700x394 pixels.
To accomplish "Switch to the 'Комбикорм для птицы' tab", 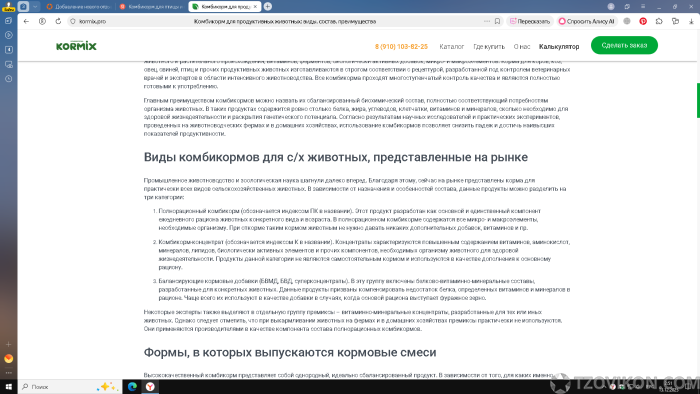I will tap(151, 7).
